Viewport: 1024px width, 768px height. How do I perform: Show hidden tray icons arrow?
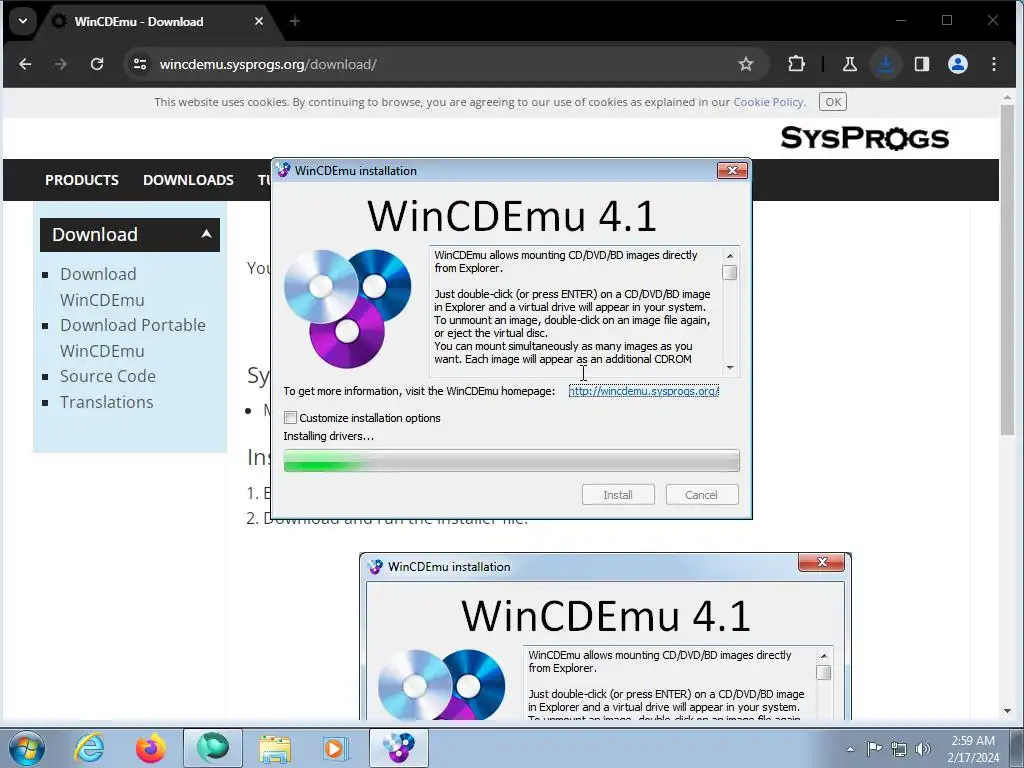click(850, 749)
